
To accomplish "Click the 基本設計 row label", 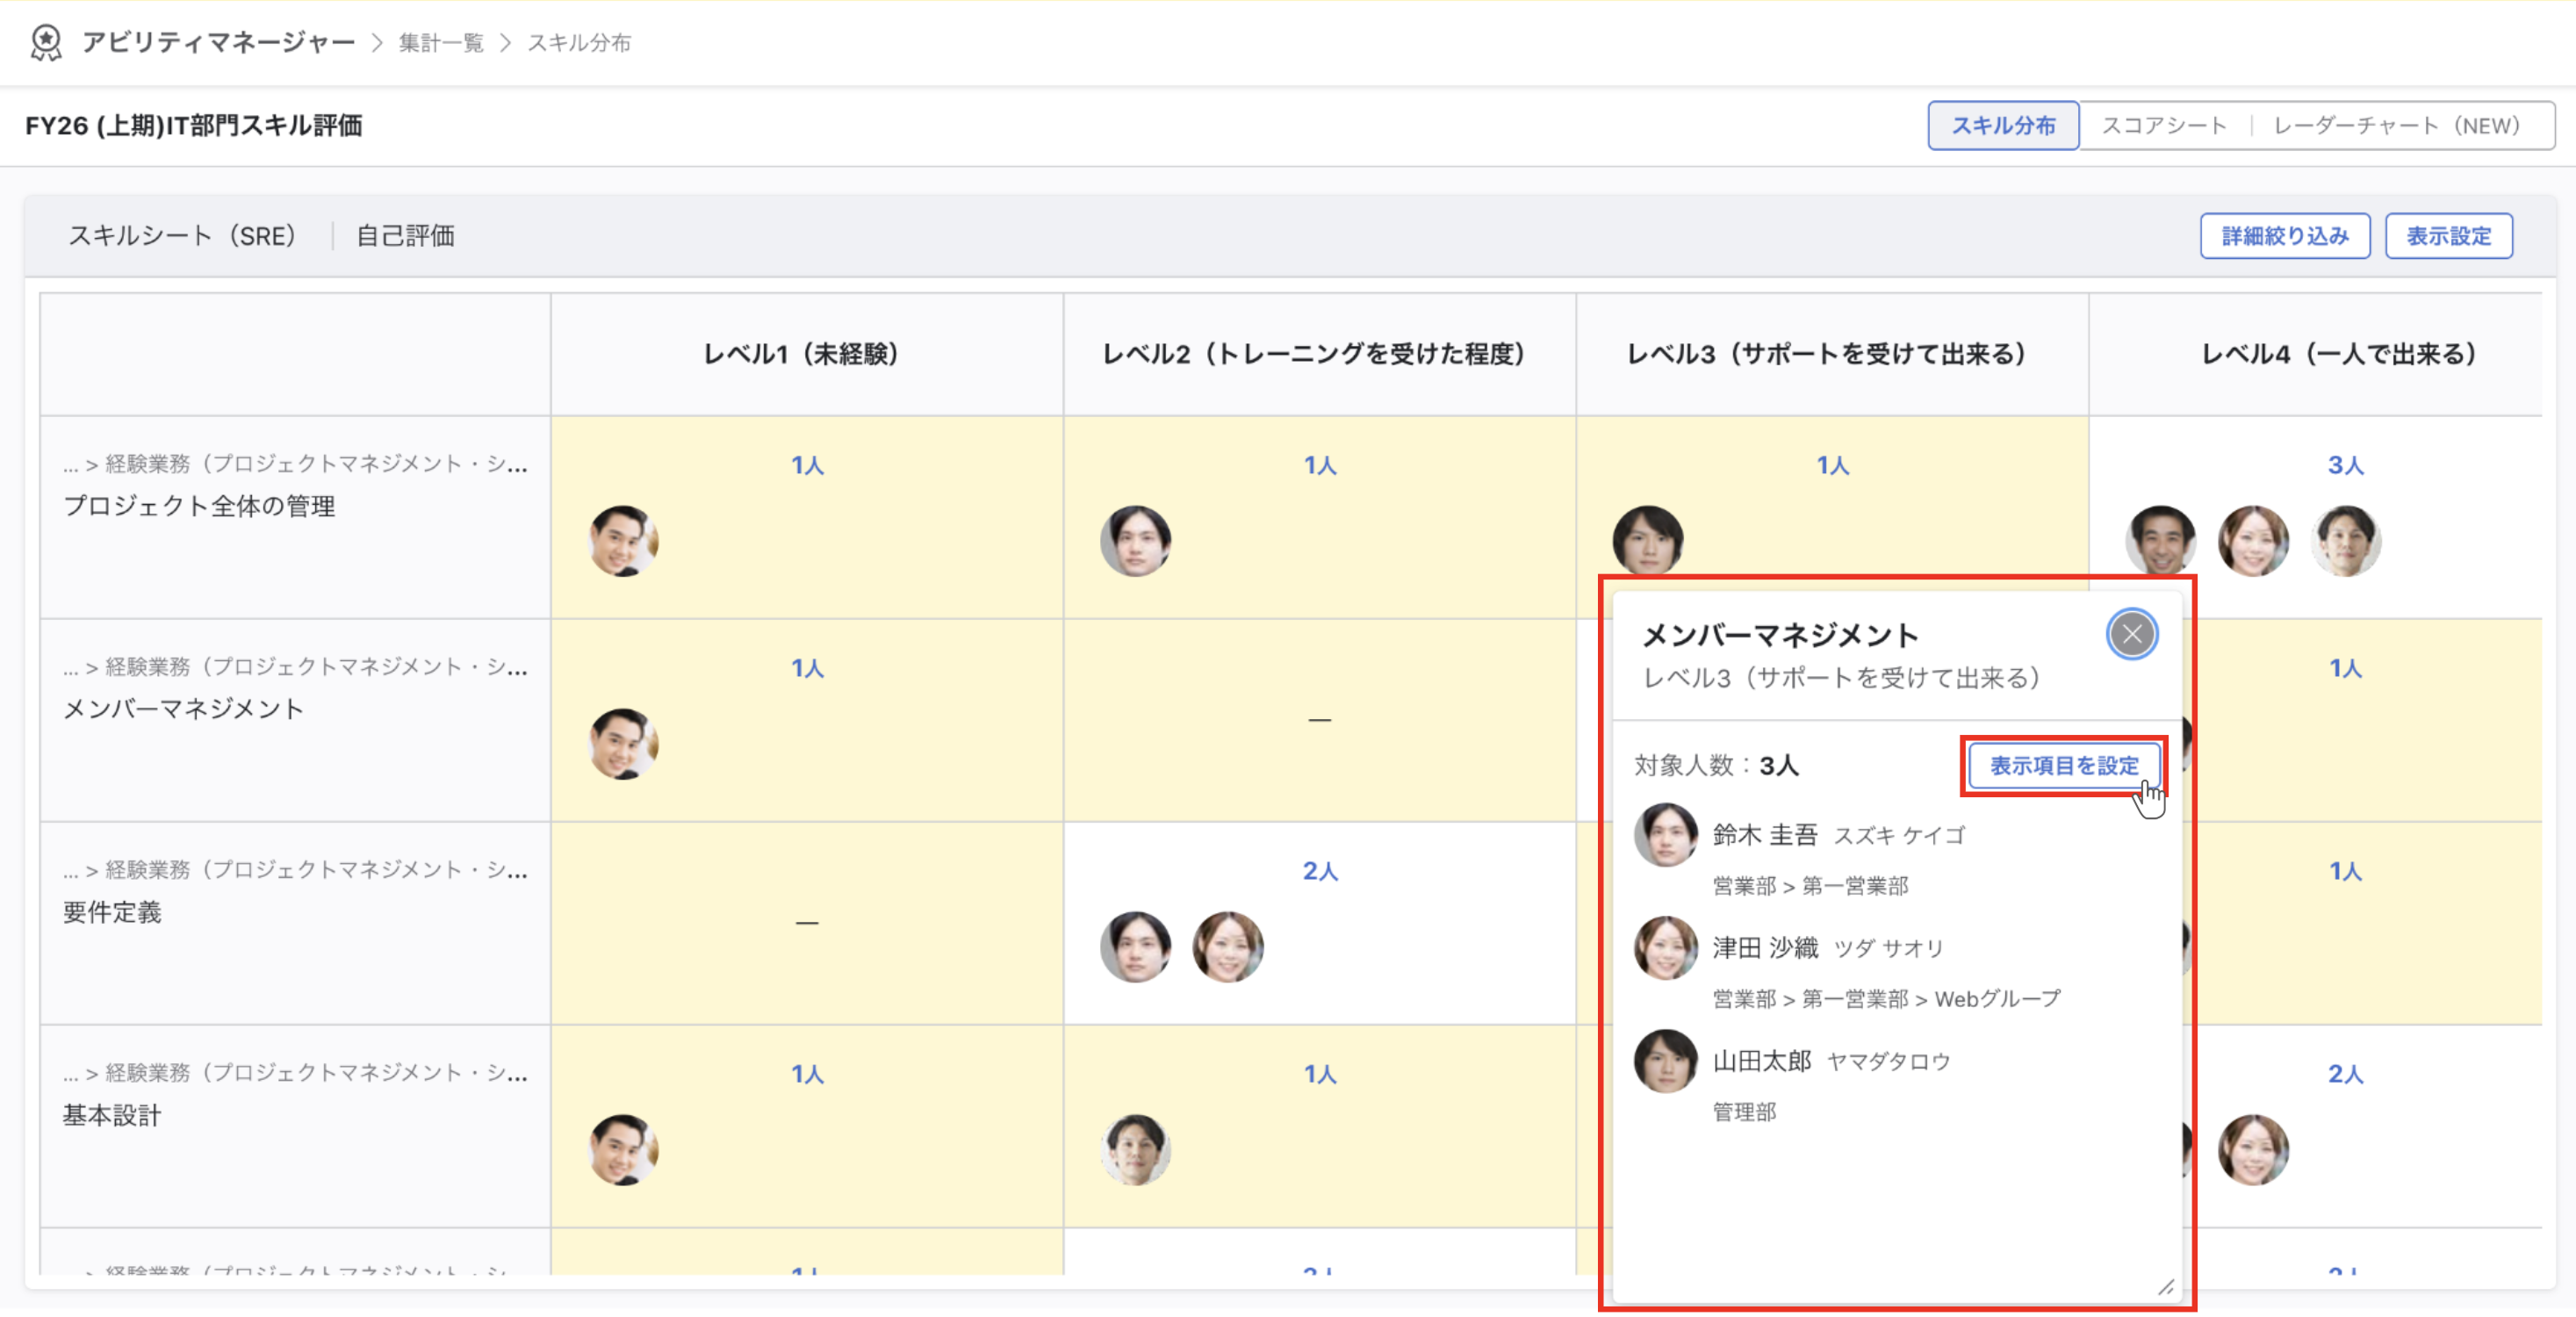I will tap(112, 1115).
